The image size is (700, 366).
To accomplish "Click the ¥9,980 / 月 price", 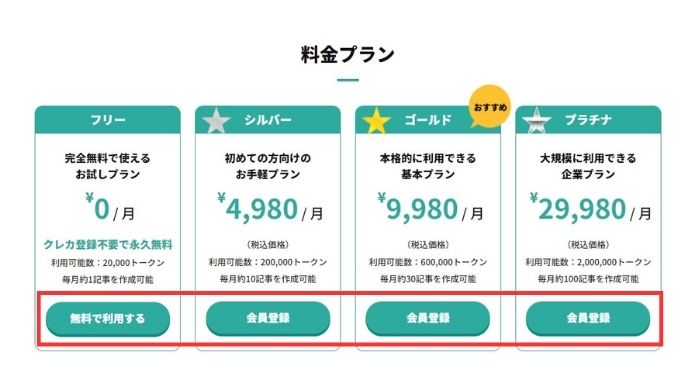I will 430,208.
